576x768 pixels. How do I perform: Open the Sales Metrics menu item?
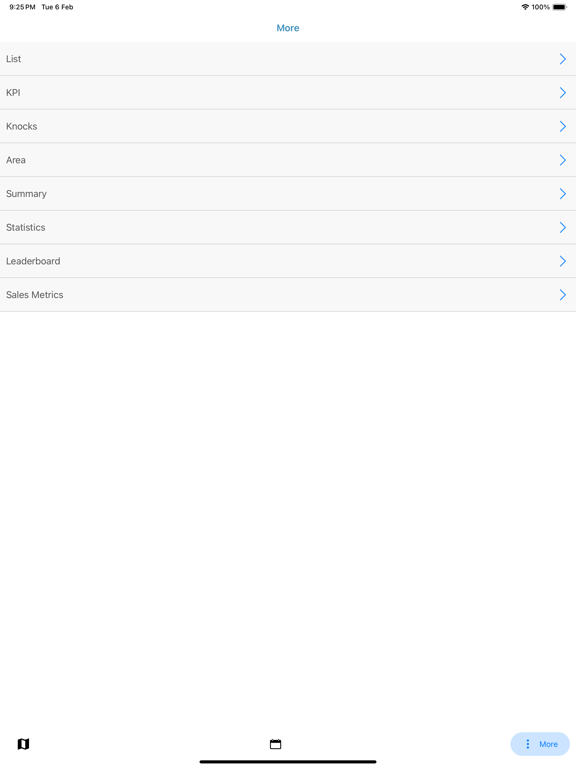tap(288, 295)
